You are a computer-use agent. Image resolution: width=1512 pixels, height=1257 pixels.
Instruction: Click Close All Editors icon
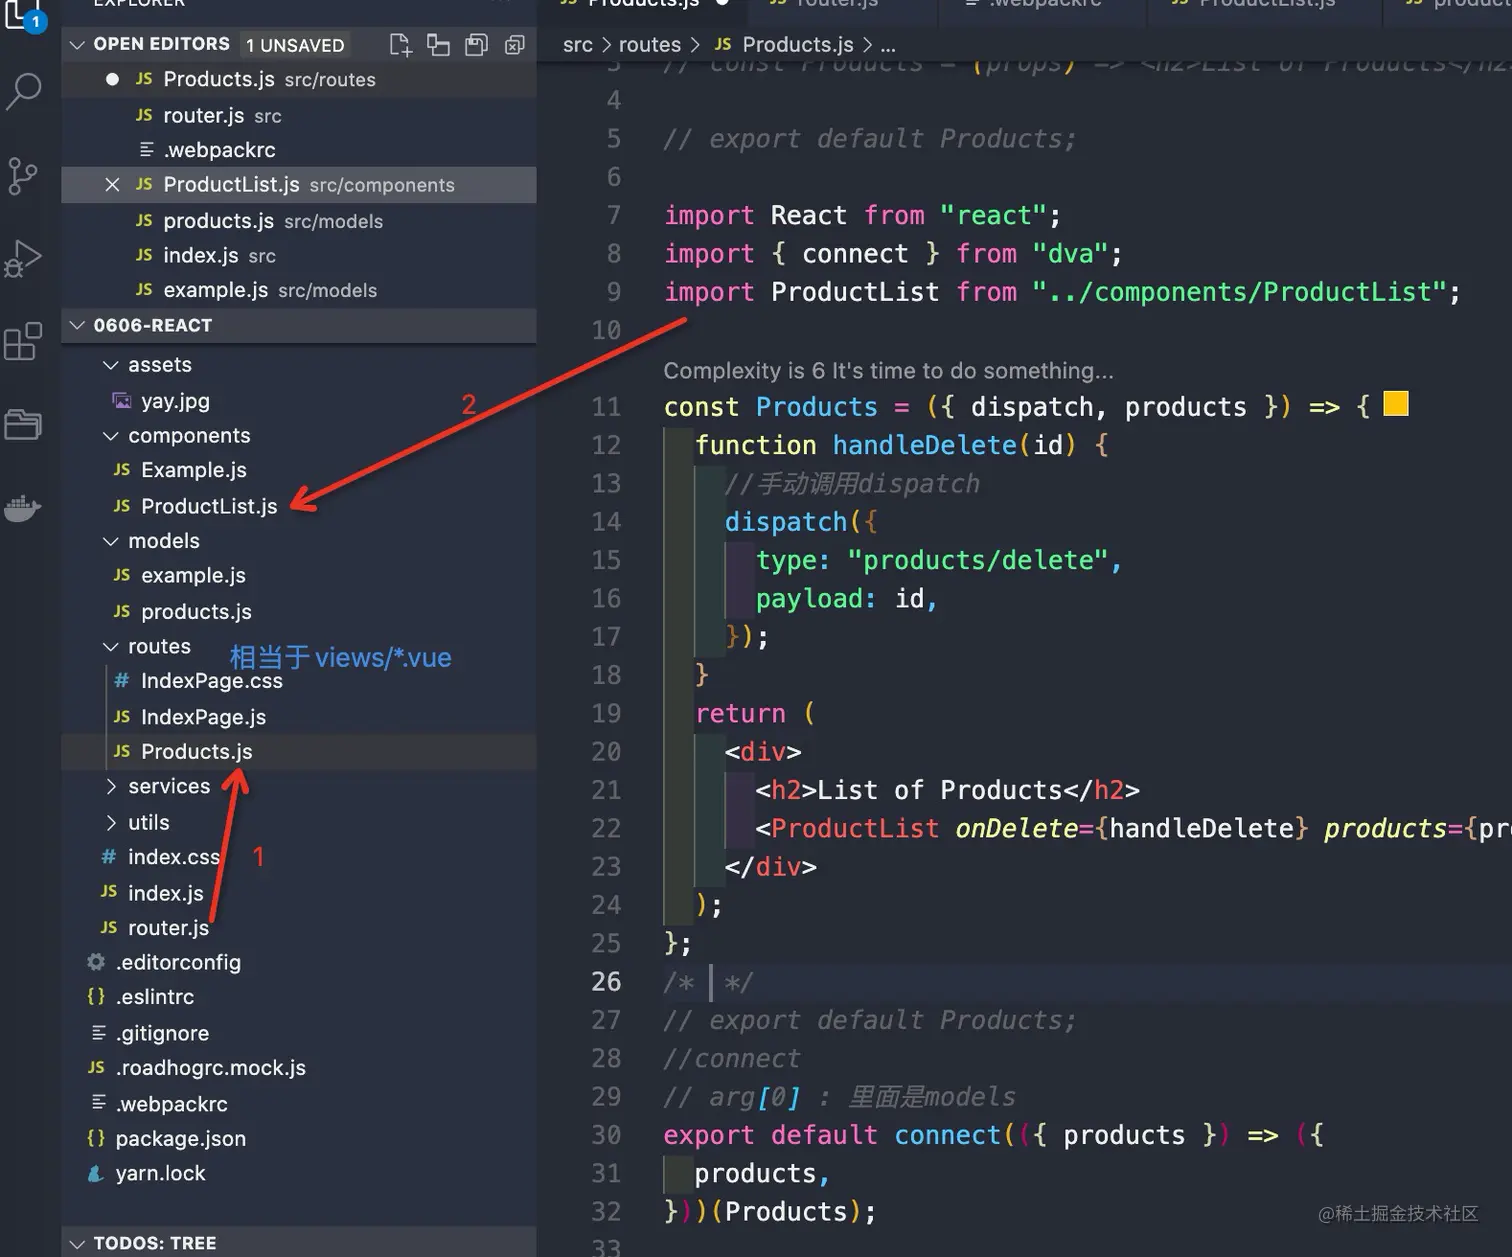point(514,45)
